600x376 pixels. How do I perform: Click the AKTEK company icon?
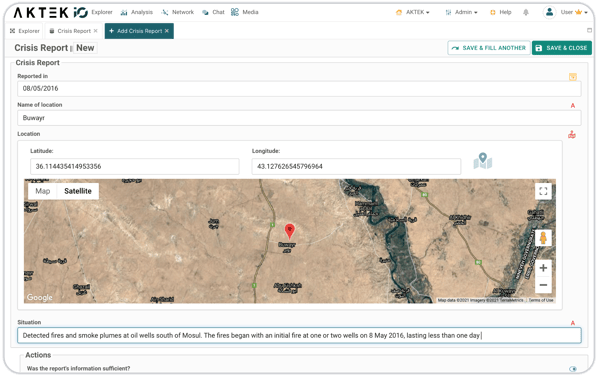coord(399,12)
